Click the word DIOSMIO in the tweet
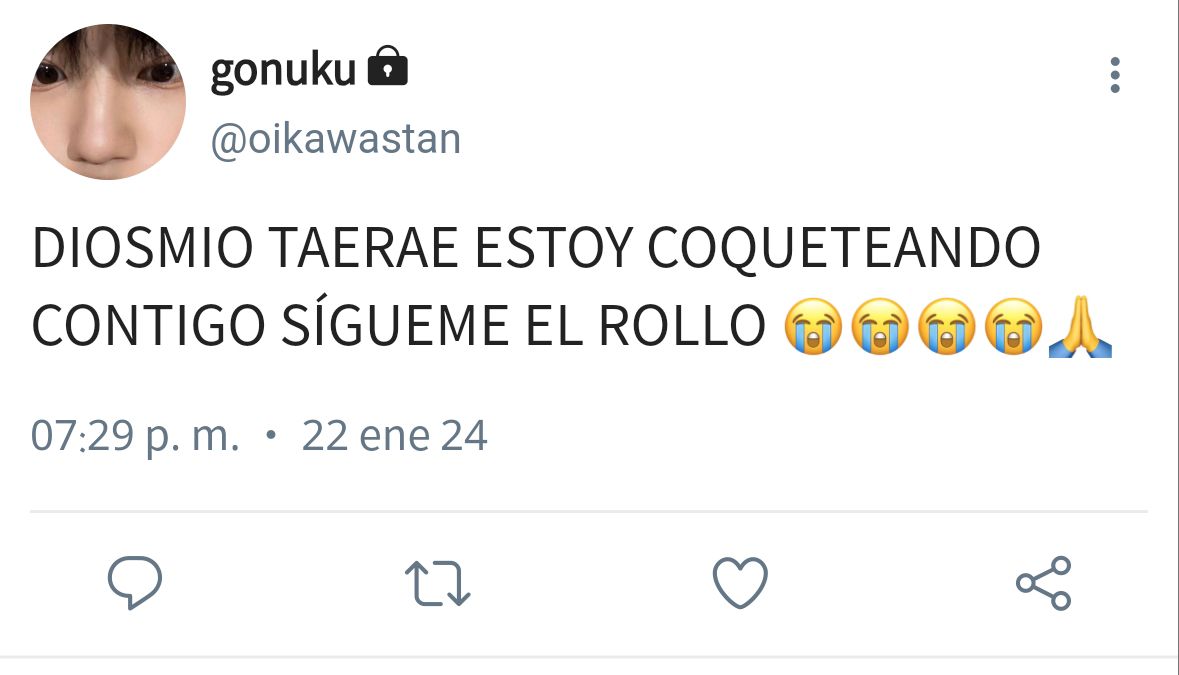The image size is (1179, 675). pos(142,248)
